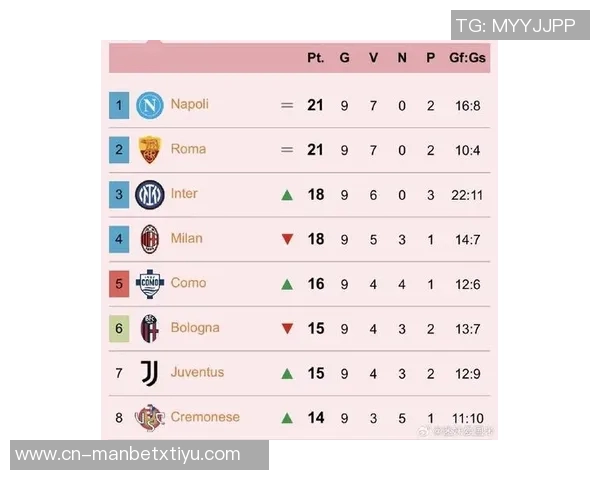The height and width of the screenshot is (480, 600).
Task: Open the Juventus team name link
Action: [197, 373]
